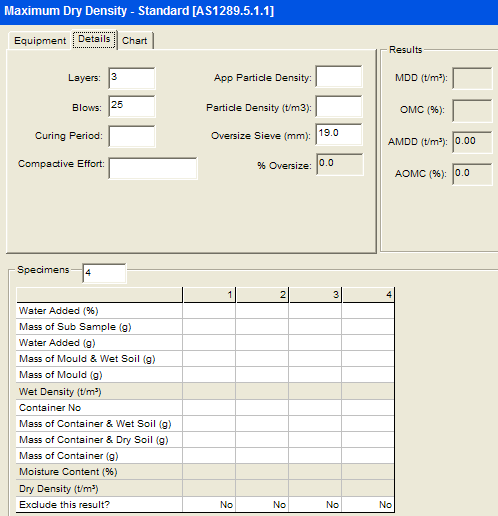Image resolution: width=498 pixels, height=516 pixels.
Task: Select the 'Moisture Content (%)' row label
Action: (x=68, y=472)
